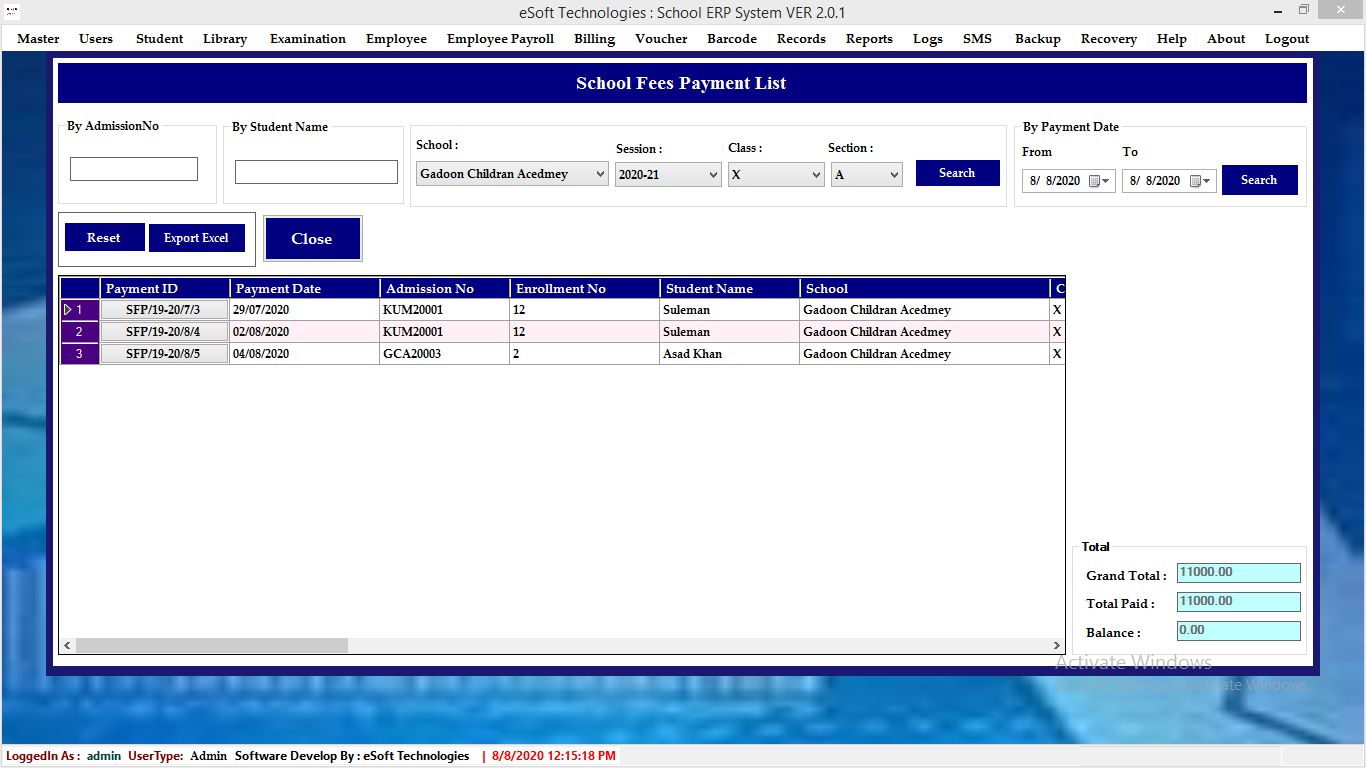This screenshot has width=1366, height=768.
Task: Open the SMS menu
Action: [977, 39]
